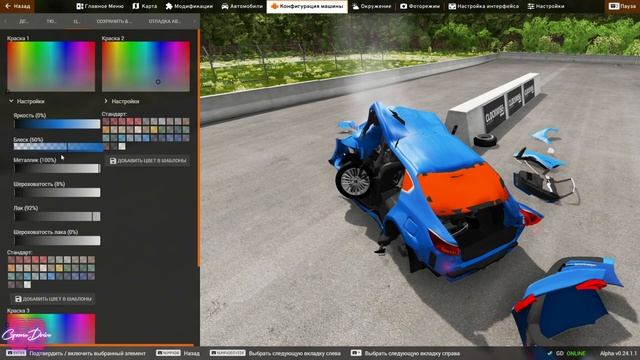Open the СОХРАНИТЬ &... tab
The width and height of the screenshot is (640, 360).
(x=114, y=21)
